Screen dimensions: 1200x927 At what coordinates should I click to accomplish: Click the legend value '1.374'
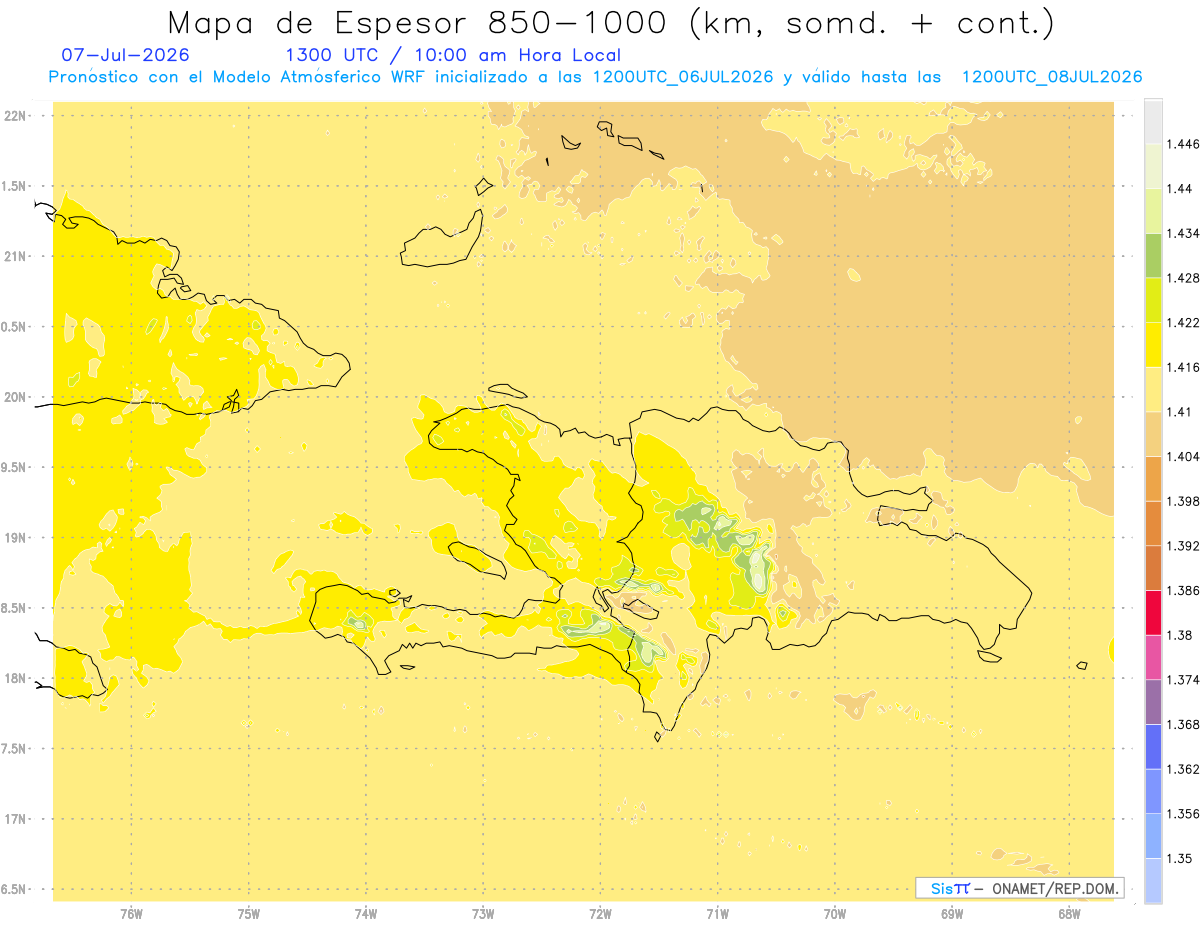tap(1185, 680)
